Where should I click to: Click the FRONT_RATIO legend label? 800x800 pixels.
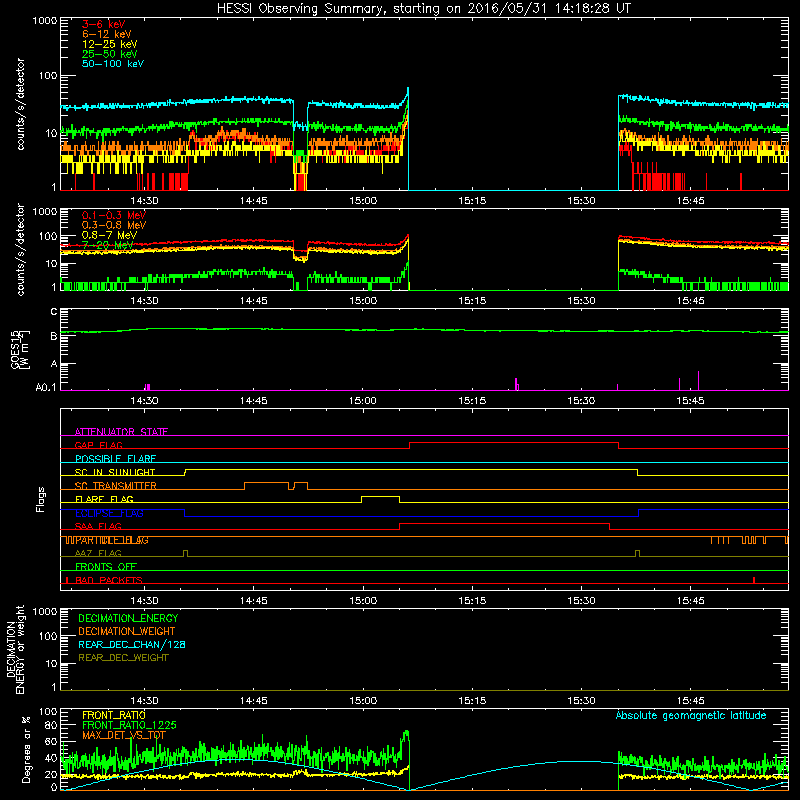click(x=114, y=715)
